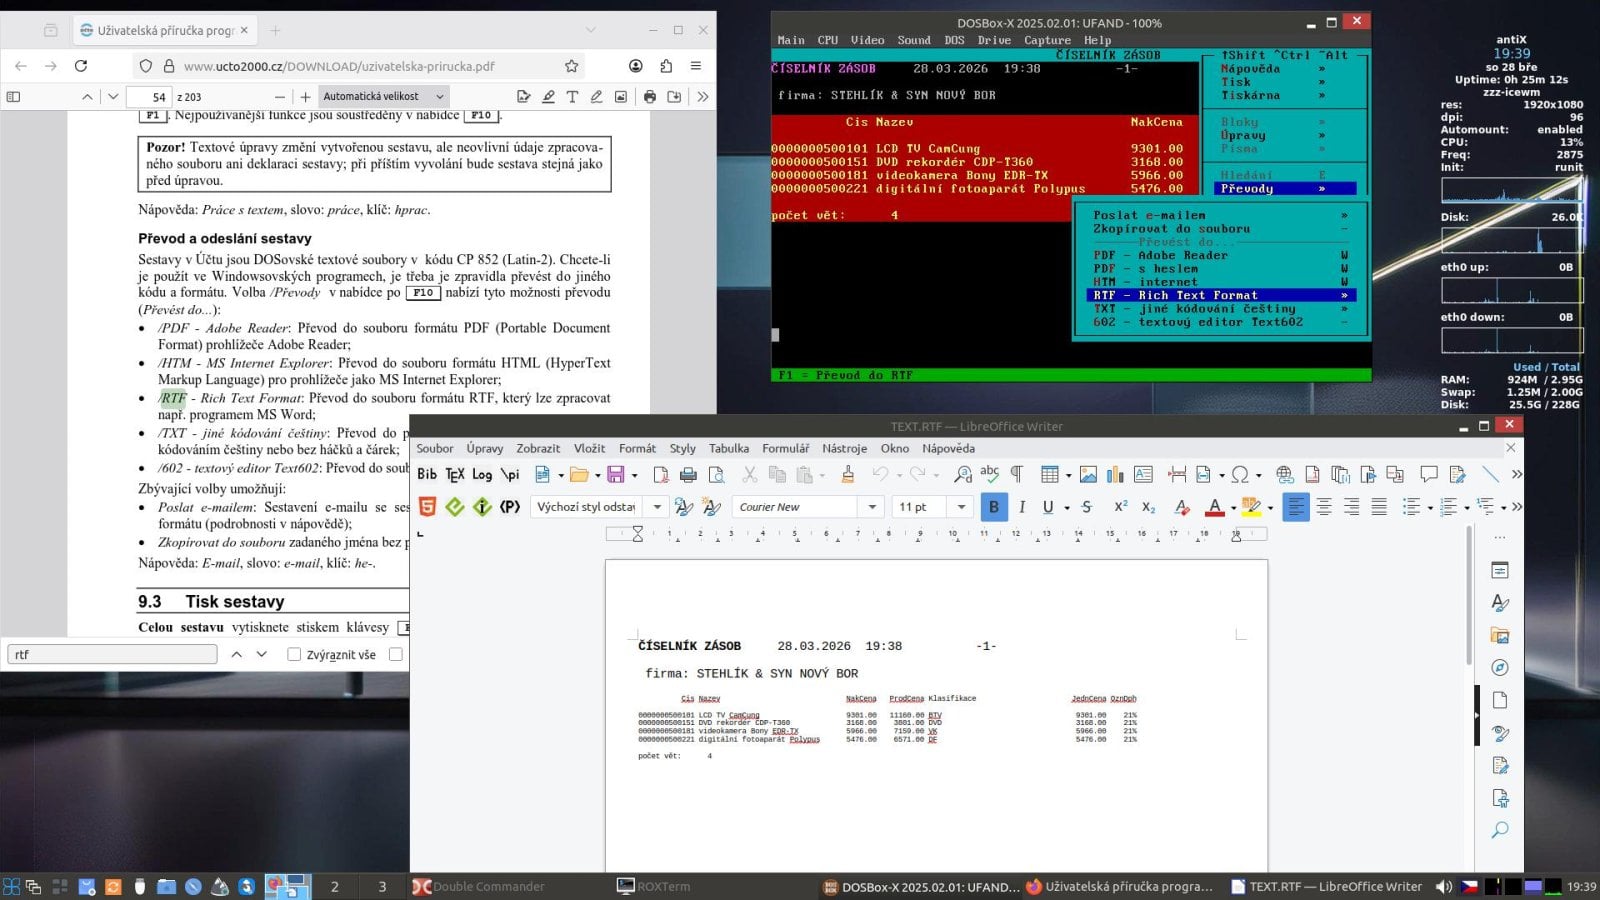Open the Capture menu in DOSBox-X
The image size is (1600, 900).
click(1047, 40)
